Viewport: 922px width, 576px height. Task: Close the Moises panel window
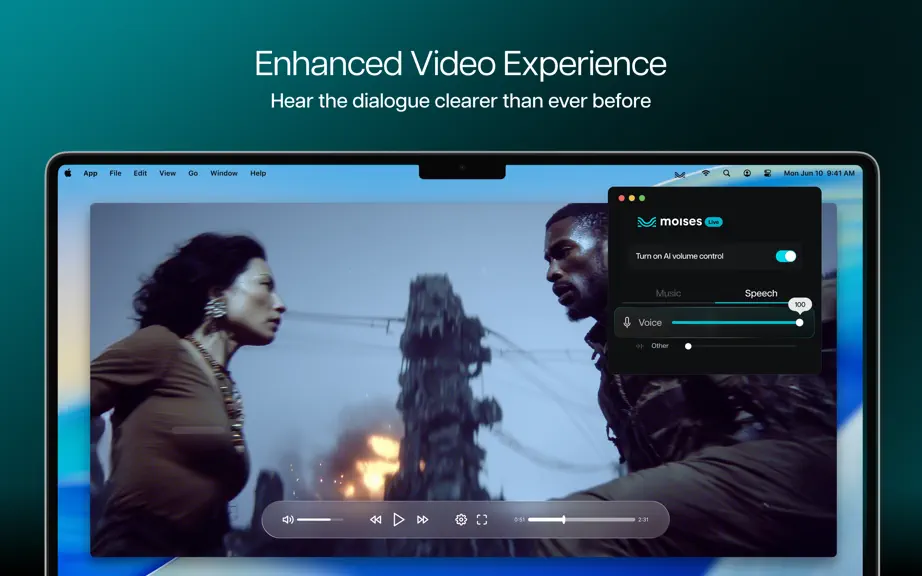coord(622,198)
